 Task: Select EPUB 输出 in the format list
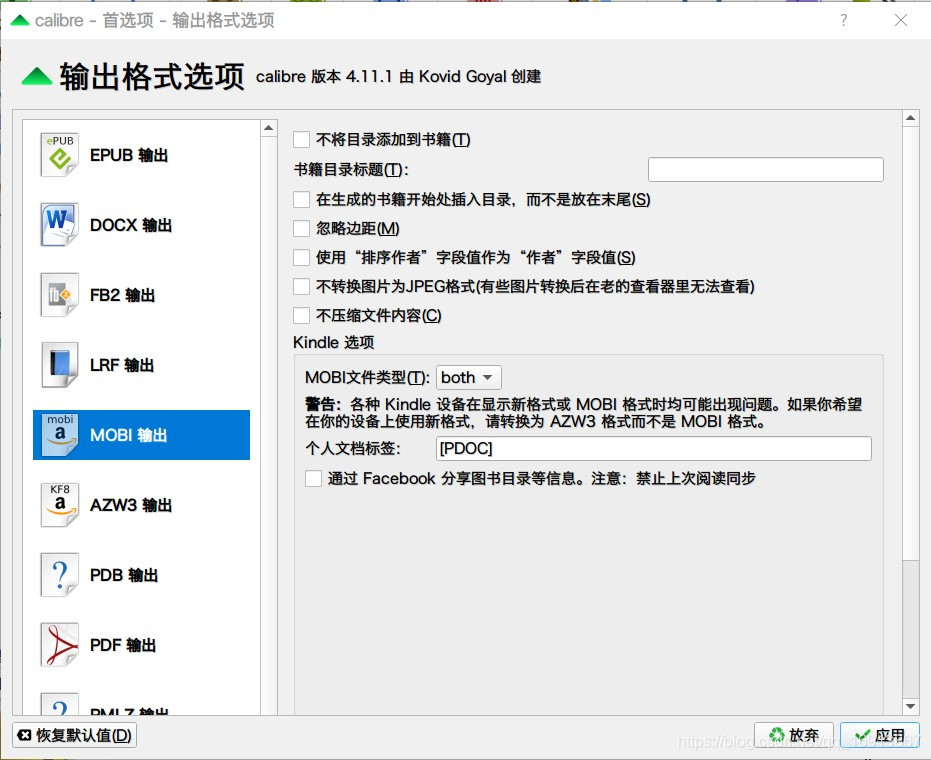pyautogui.click(x=141, y=155)
